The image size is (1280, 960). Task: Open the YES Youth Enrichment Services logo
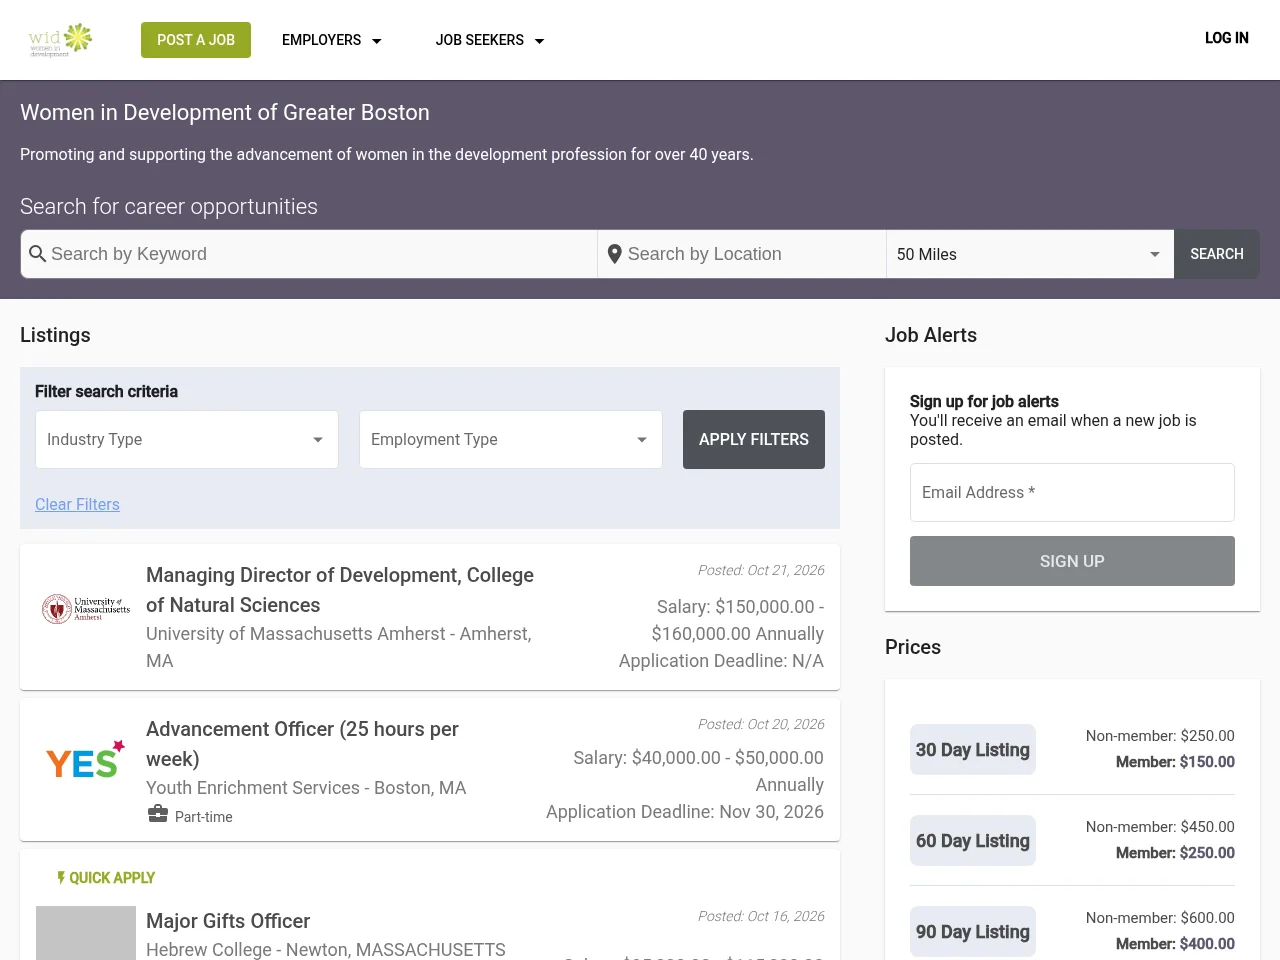tap(86, 760)
